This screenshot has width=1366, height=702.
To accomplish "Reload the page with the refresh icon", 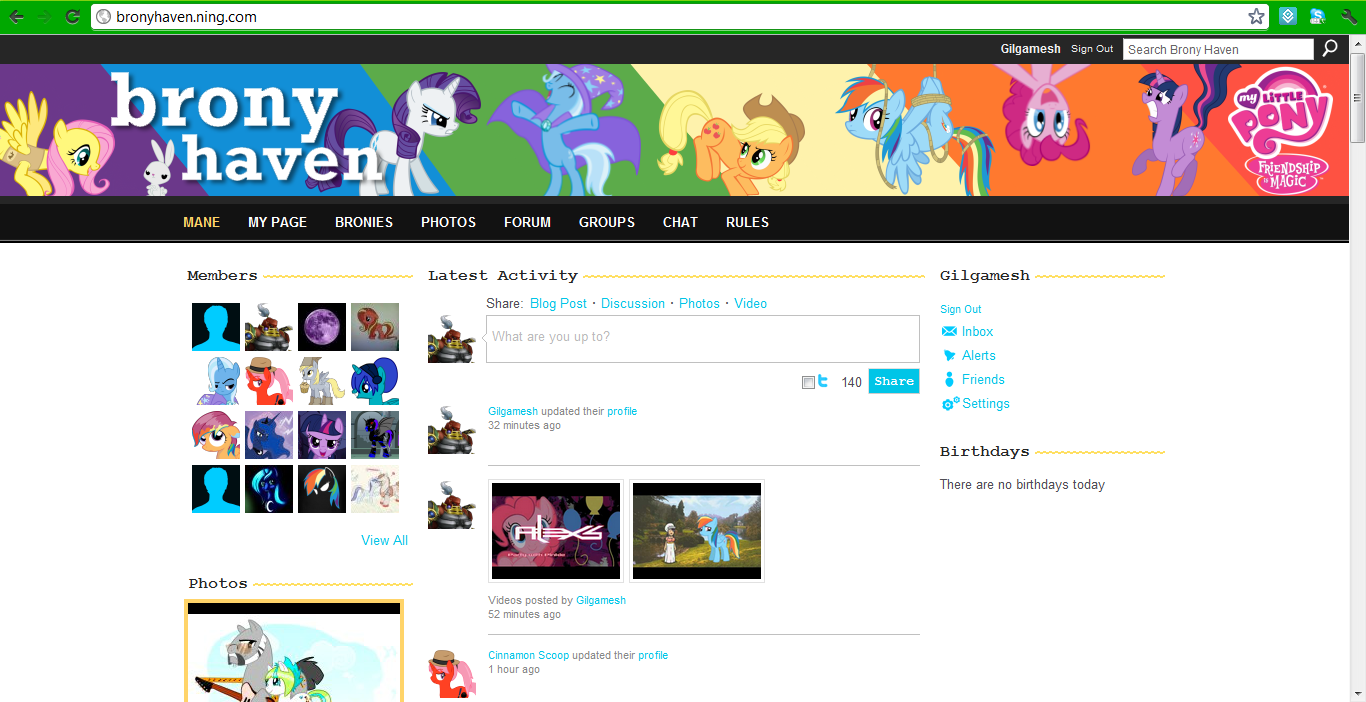I will tap(72, 17).
